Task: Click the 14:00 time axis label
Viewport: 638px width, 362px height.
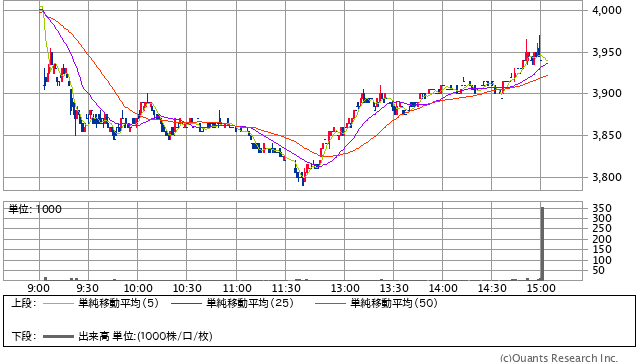Action: [443, 288]
